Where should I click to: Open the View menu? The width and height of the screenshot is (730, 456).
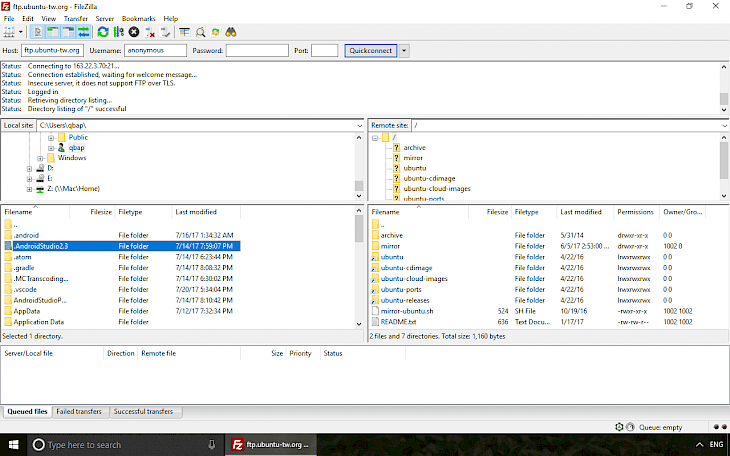click(48, 19)
